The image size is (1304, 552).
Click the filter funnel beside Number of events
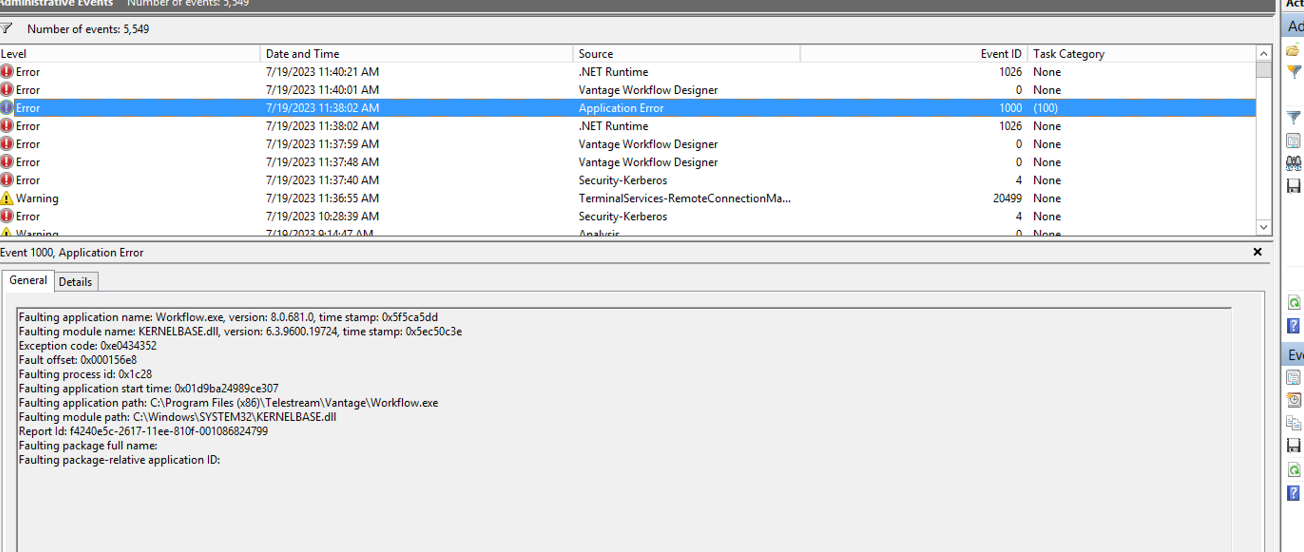click(x=7, y=29)
